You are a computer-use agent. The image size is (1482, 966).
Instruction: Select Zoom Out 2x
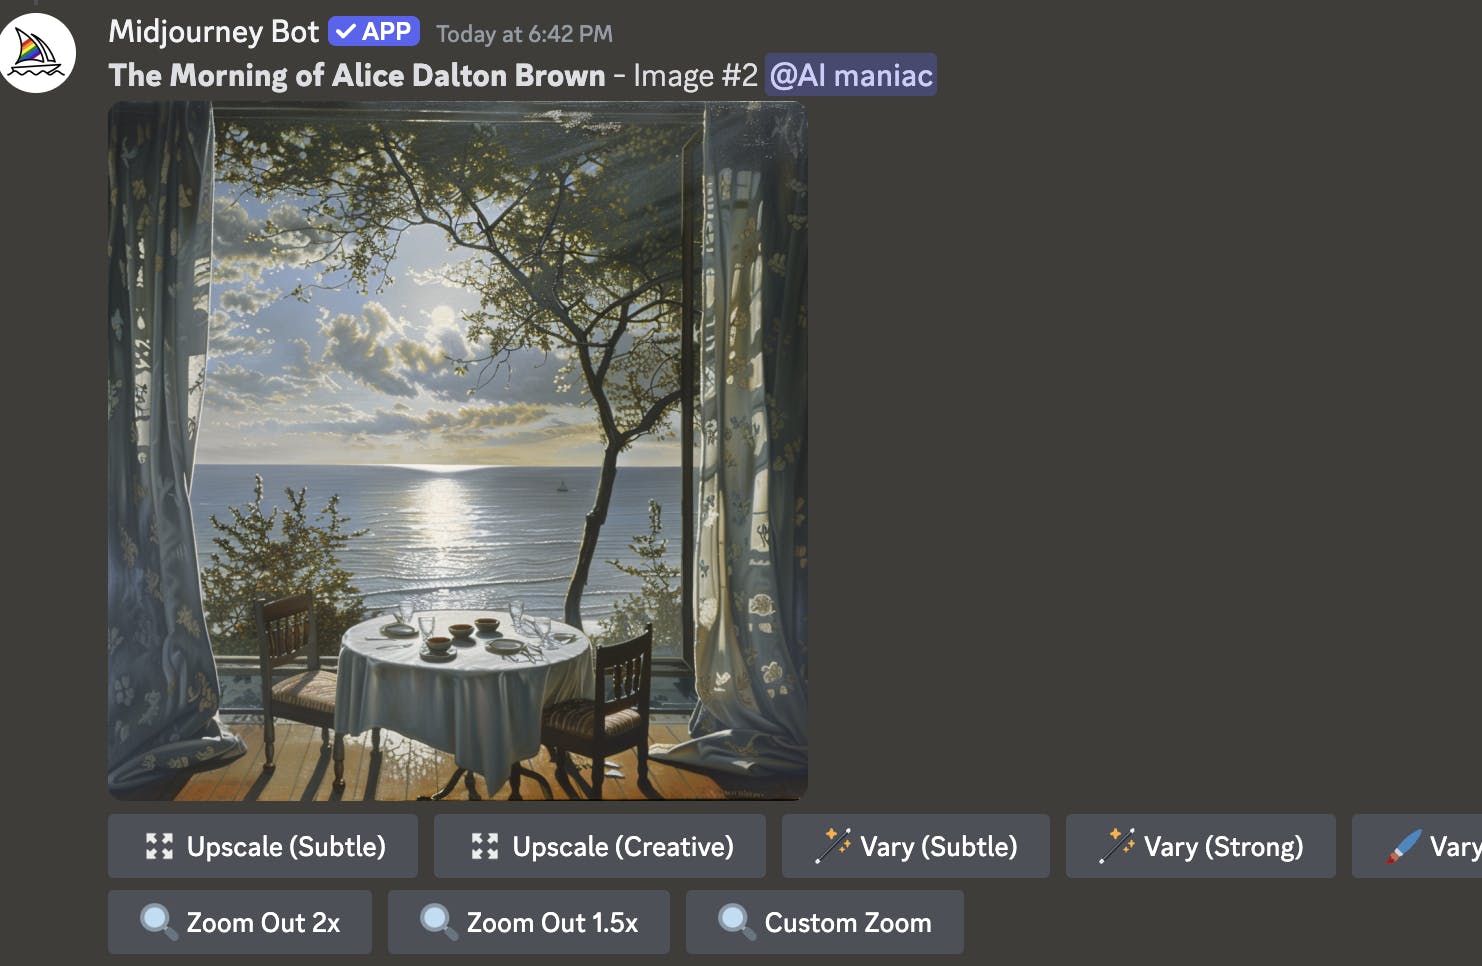(x=240, y=922)
